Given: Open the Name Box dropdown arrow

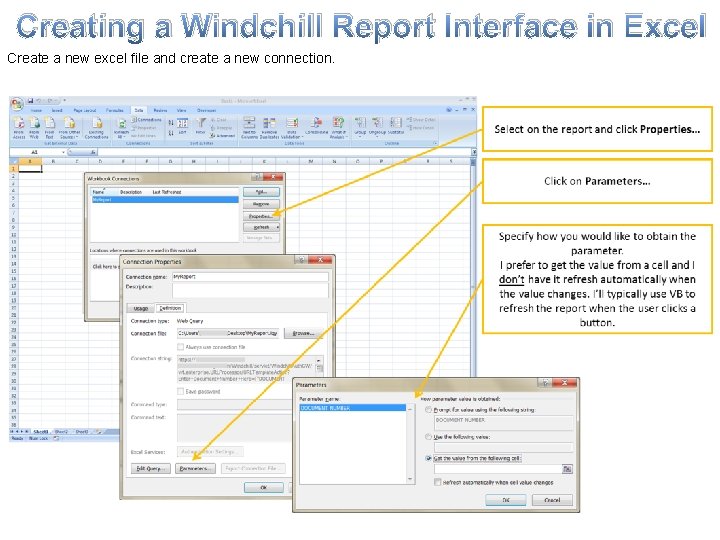Looking at the screenshot, I should pyautogui.click(x=63, y=152).
